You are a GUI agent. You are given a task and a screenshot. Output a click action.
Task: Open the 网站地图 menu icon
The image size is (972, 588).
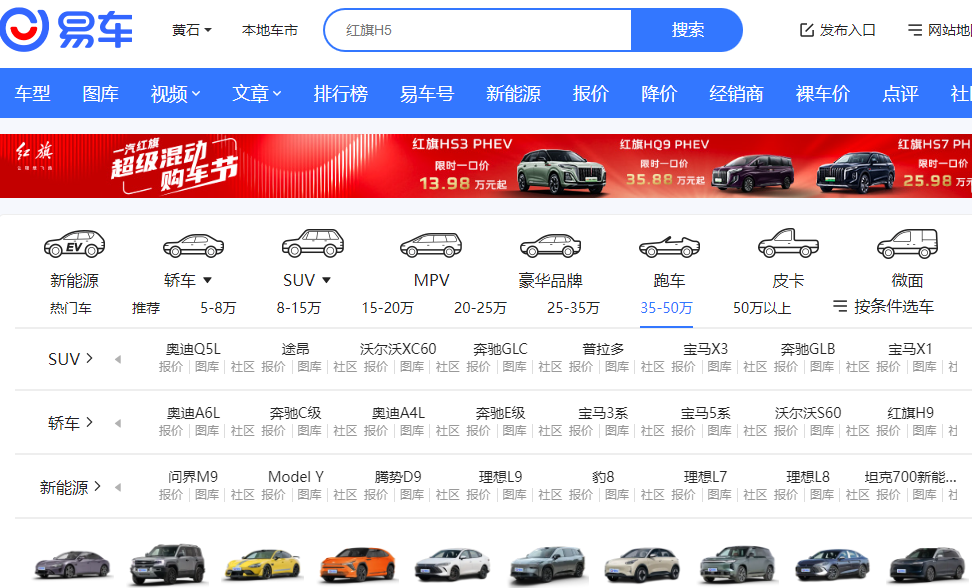914,30
